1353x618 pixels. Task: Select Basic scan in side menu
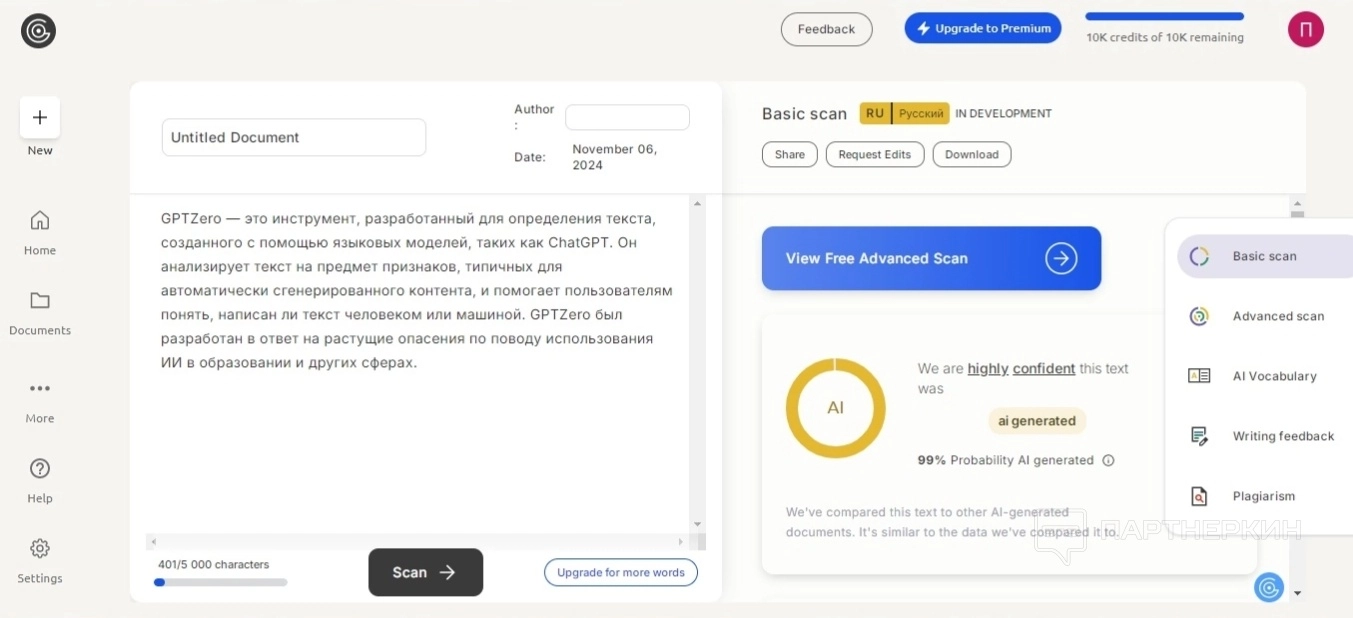pyautogui.click(x=1263, y=256)
